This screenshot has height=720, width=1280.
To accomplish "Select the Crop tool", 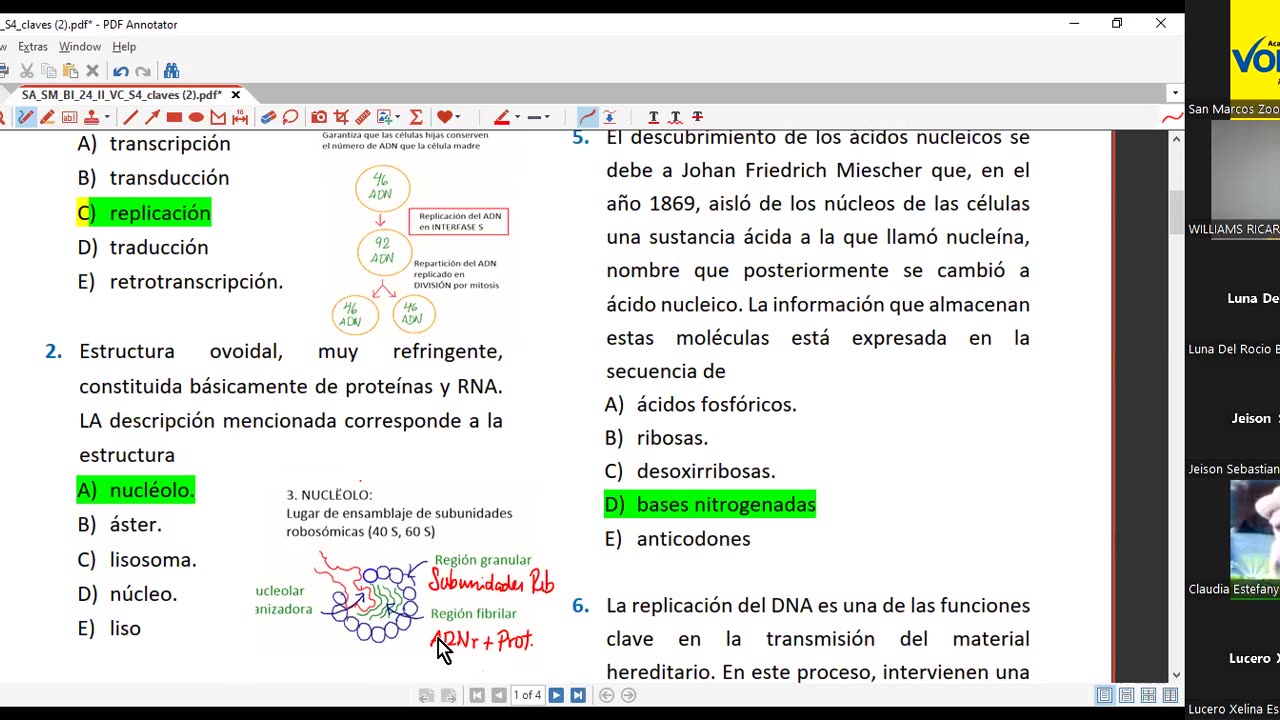I will pyautogui.click(x=341, y=117).
